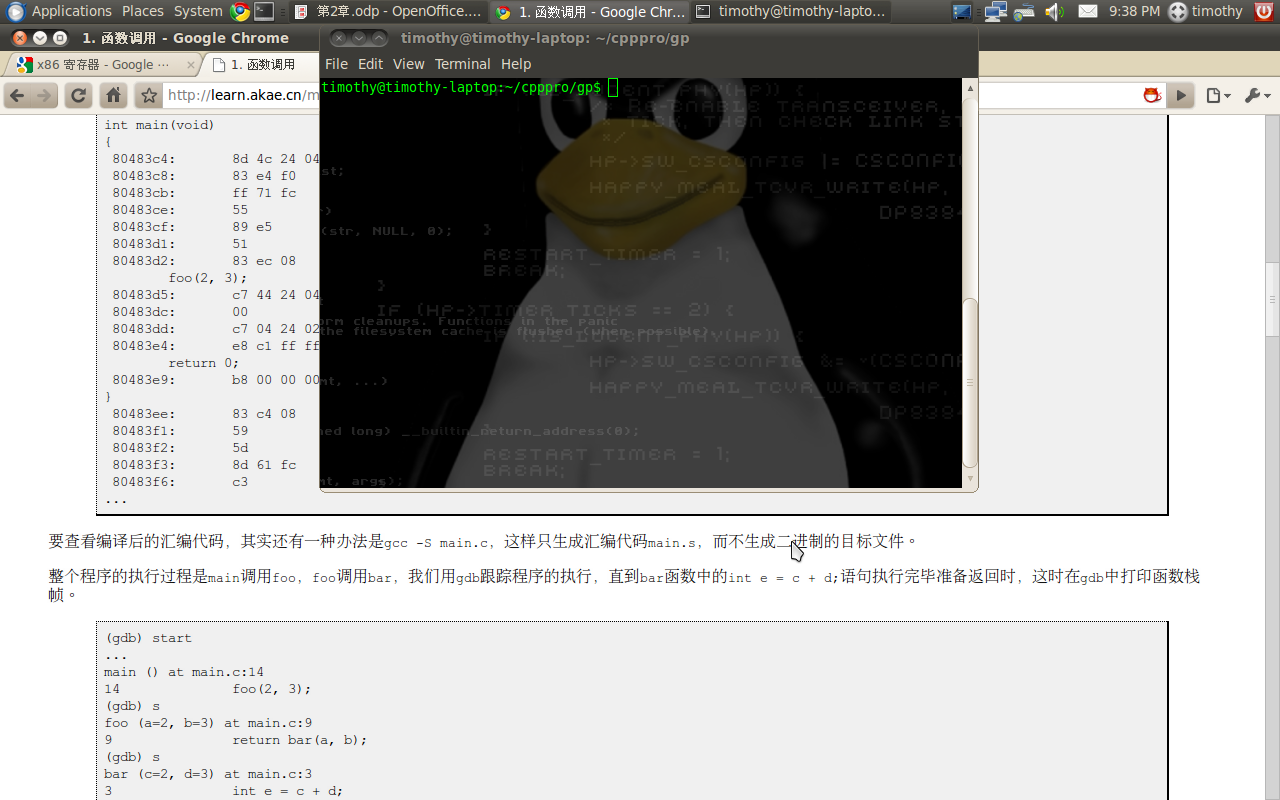Click the back arrow in Chrome
The width and height of the screenshot is (1280, 800).
point(17,96)
